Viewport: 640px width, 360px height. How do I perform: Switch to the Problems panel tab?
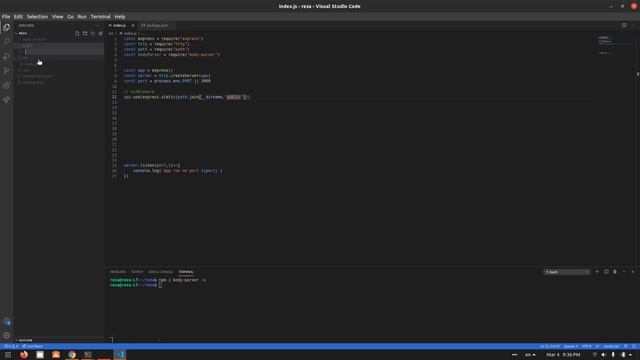tap(118, 272)
